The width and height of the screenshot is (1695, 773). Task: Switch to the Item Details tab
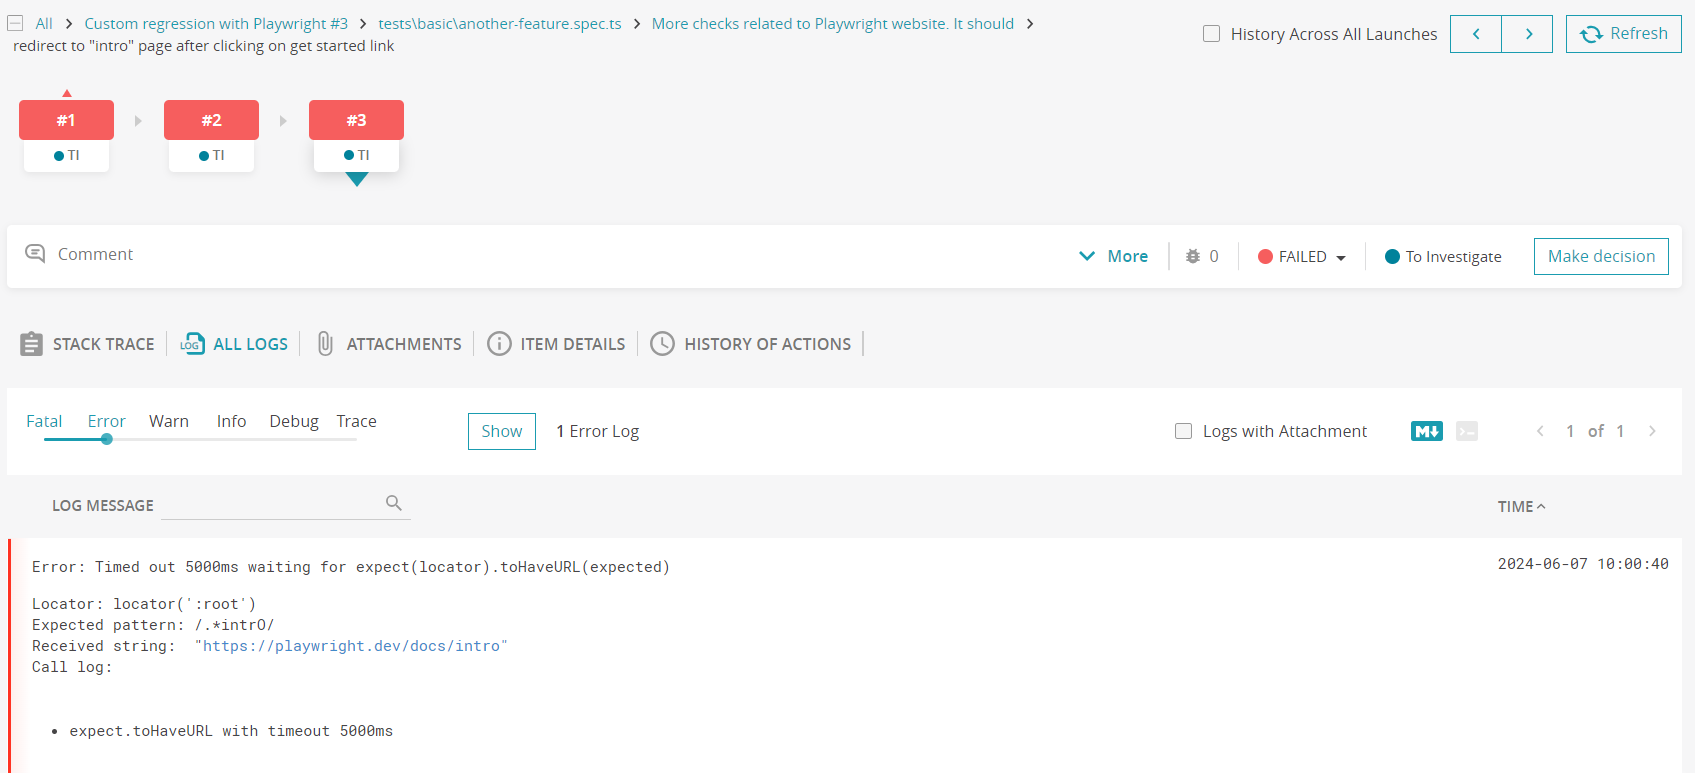click(x=556, y=344)
